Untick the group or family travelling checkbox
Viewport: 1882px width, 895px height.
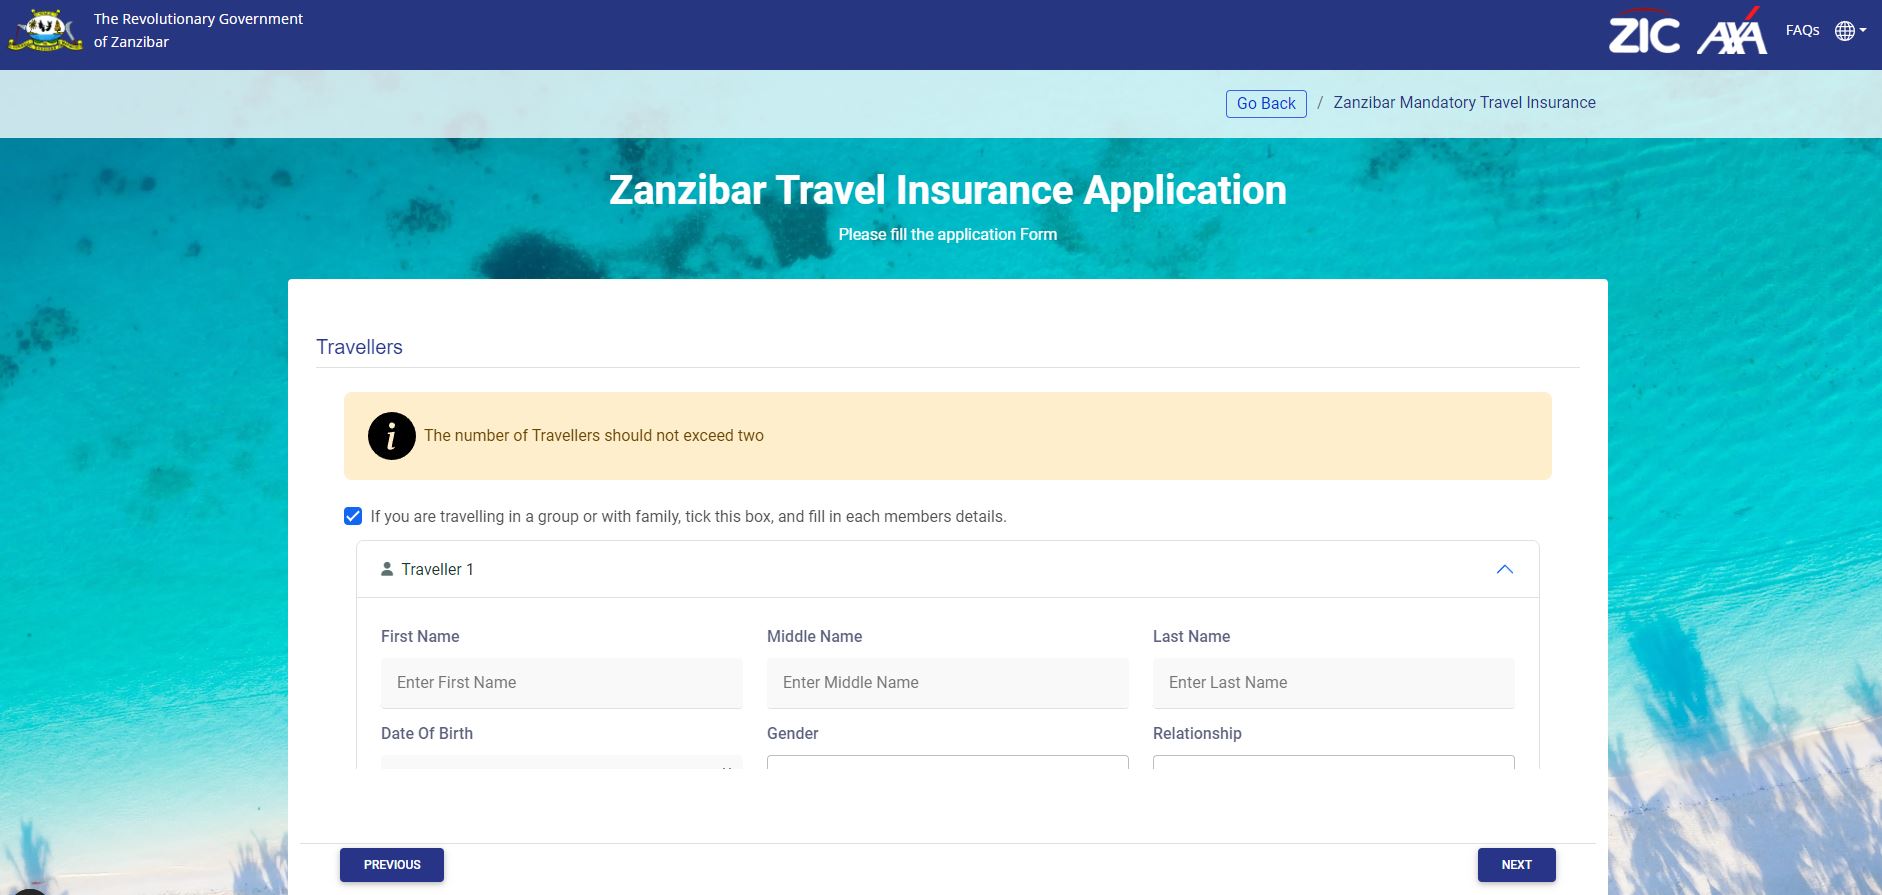point(353,516)
